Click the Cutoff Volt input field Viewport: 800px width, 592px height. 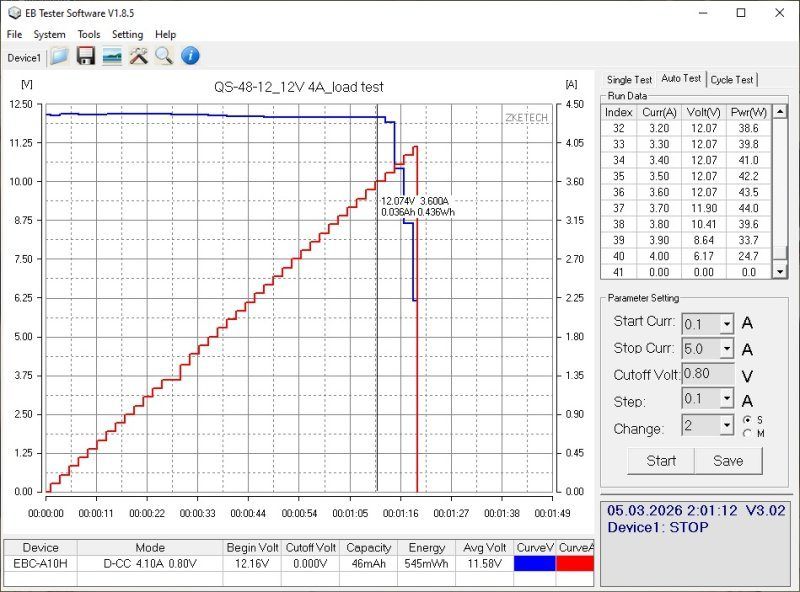(x=707, y=375)
